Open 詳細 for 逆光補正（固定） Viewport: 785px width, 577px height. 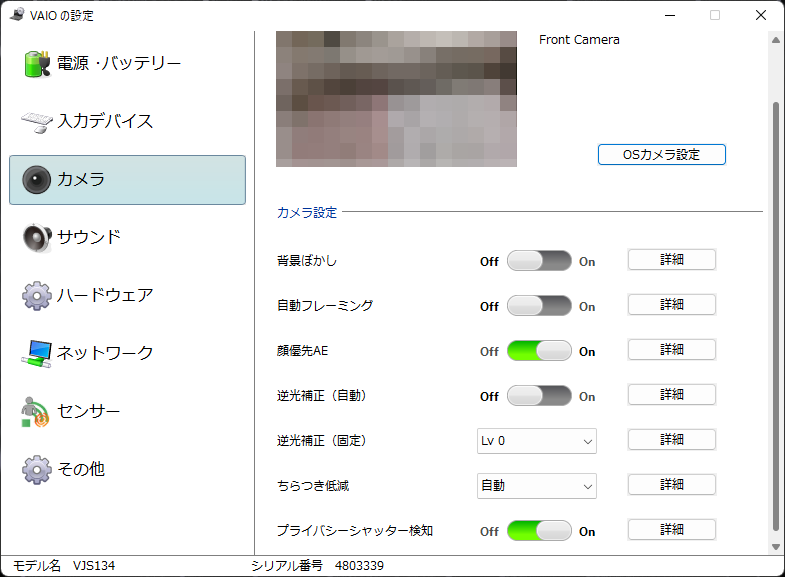672,440
